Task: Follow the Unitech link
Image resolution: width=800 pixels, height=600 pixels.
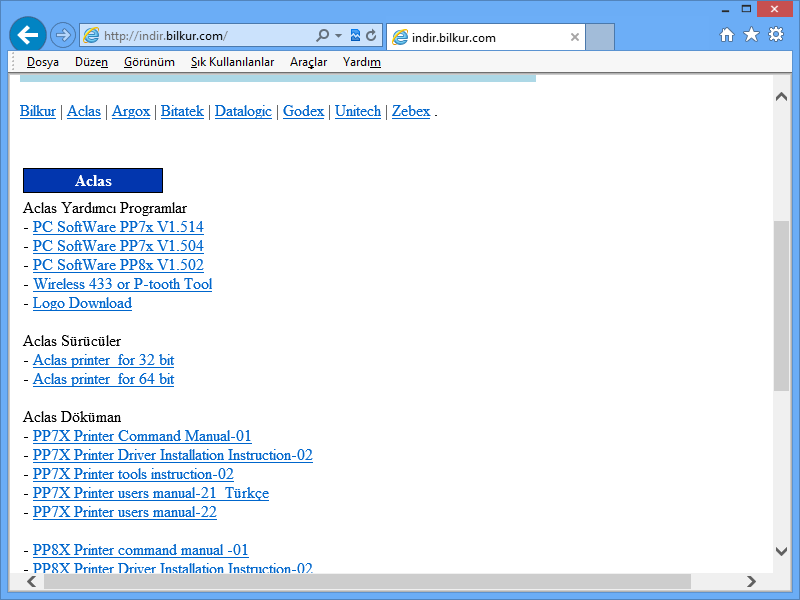Action: click(x=358, y=111)
